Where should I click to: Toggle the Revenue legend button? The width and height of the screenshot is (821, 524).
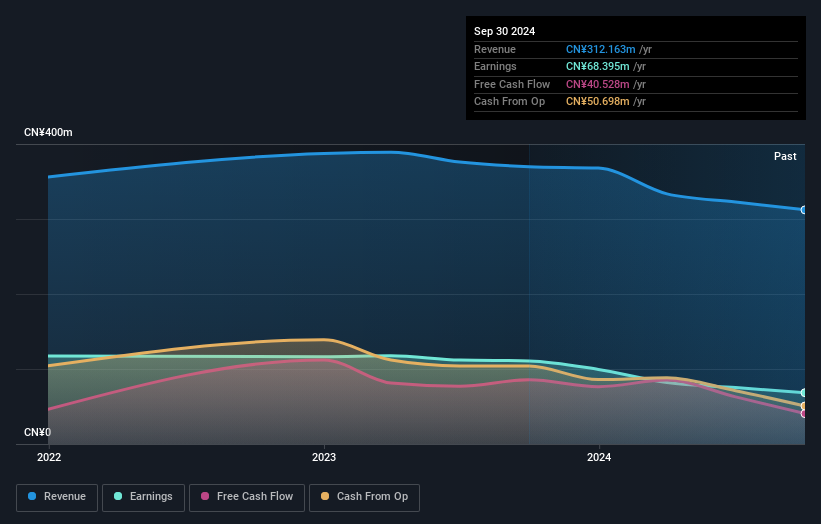[x=57, y=497]
